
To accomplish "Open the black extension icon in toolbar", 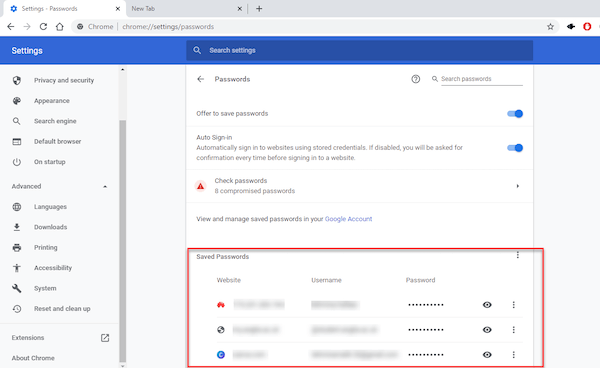I will (571, 26).
